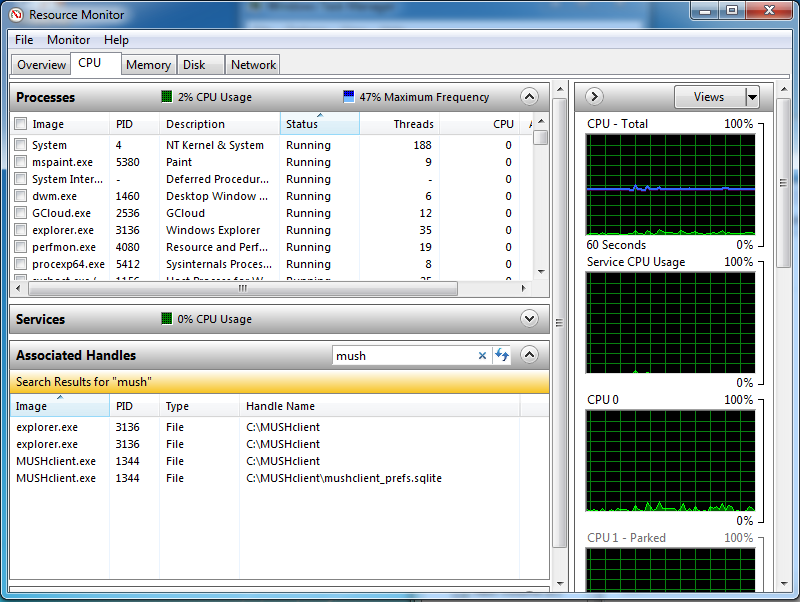Click the processes horizontal scroll right arrow
The width and height of the screenshot is (800, 602).
(524, 288)
